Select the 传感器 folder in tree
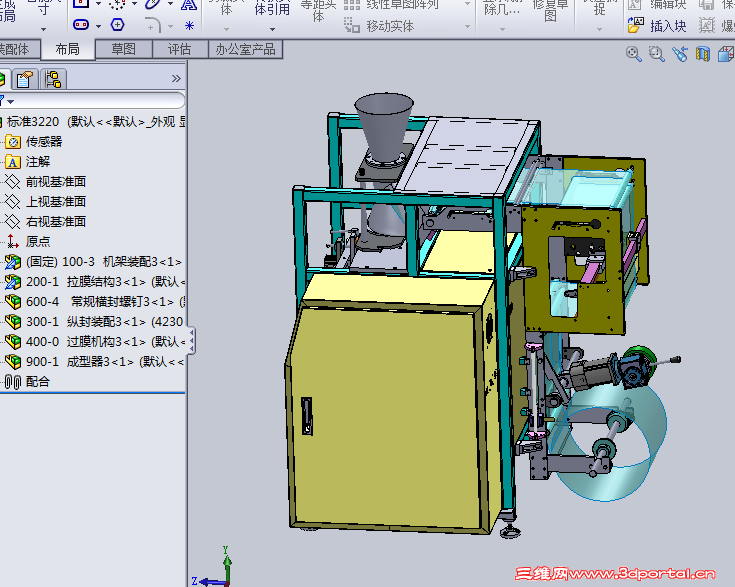The width and height of the screenshot is (735, 587). [33, 142]
